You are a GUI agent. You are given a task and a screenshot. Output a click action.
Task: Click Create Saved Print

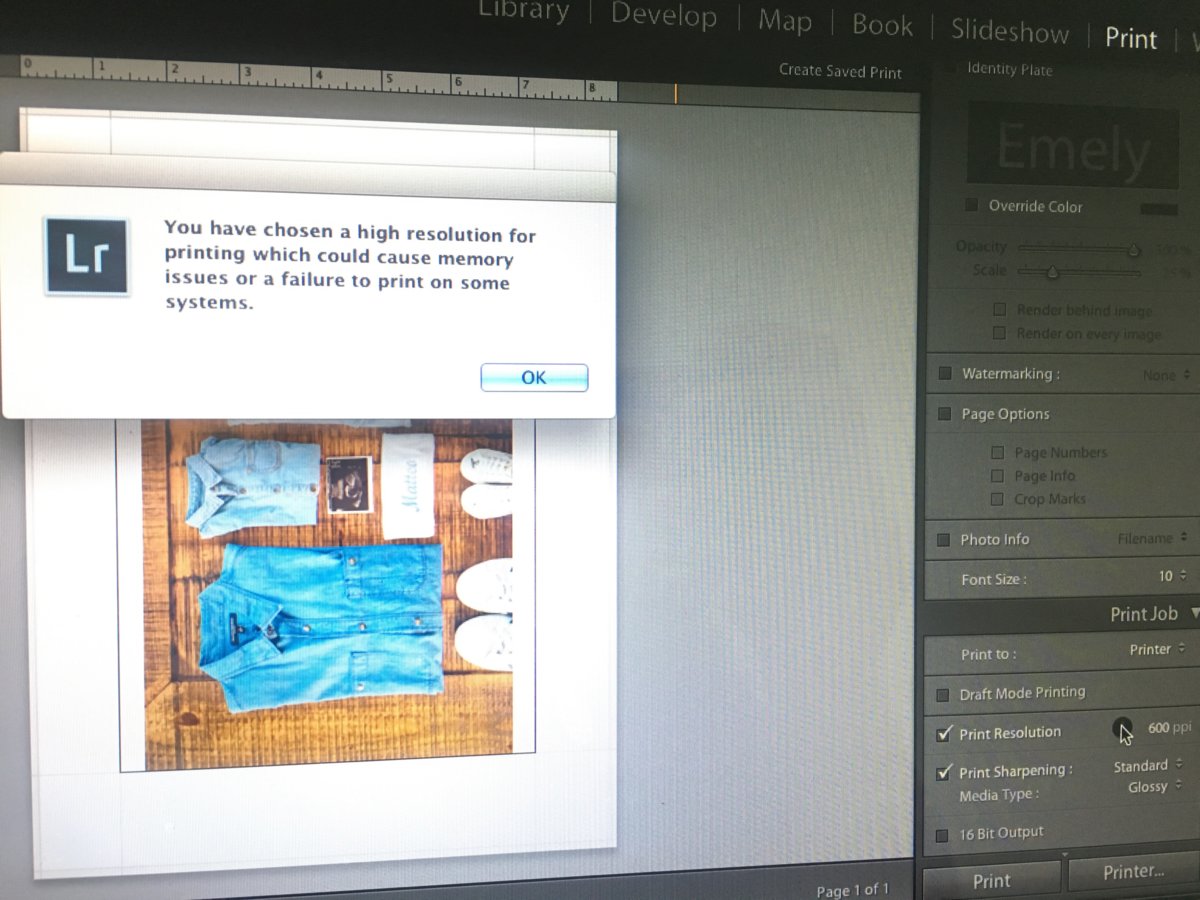[840, 71]
